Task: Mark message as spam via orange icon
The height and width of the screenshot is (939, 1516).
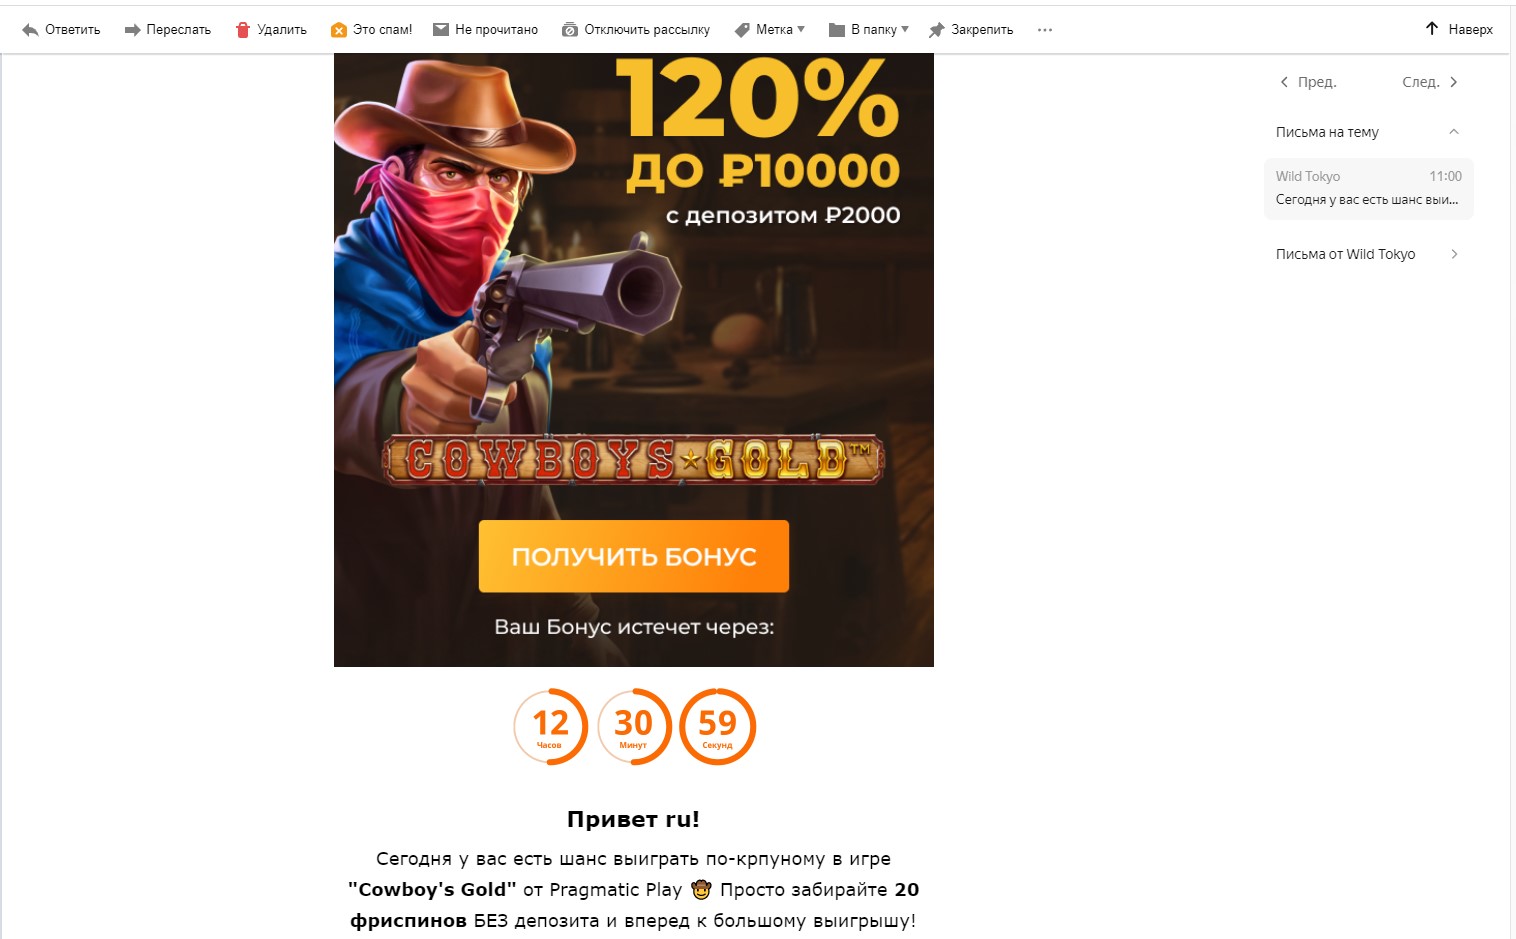Action: (x=339, y=30)
